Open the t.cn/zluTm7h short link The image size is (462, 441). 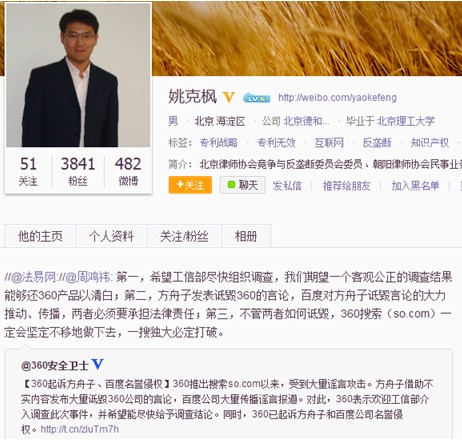tap(80, 429)
